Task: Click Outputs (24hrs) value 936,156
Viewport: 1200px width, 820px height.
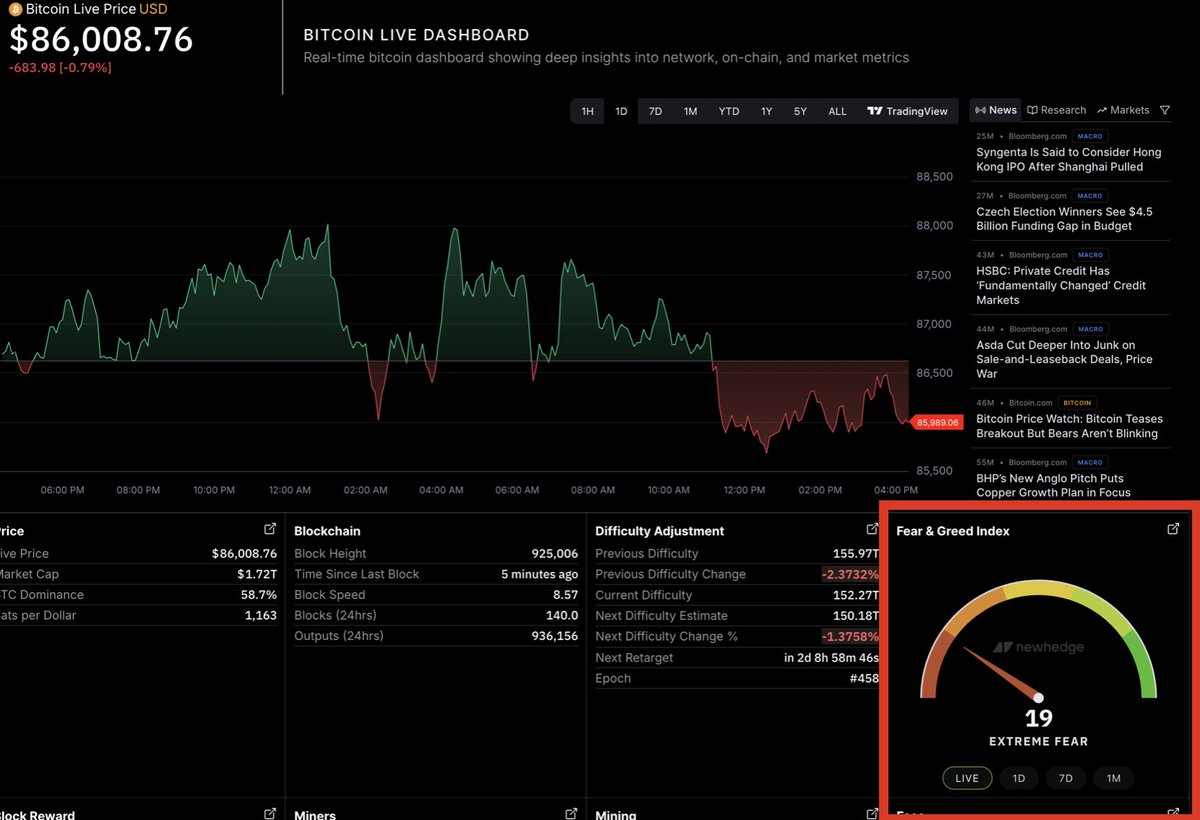Action: [554, 636]
